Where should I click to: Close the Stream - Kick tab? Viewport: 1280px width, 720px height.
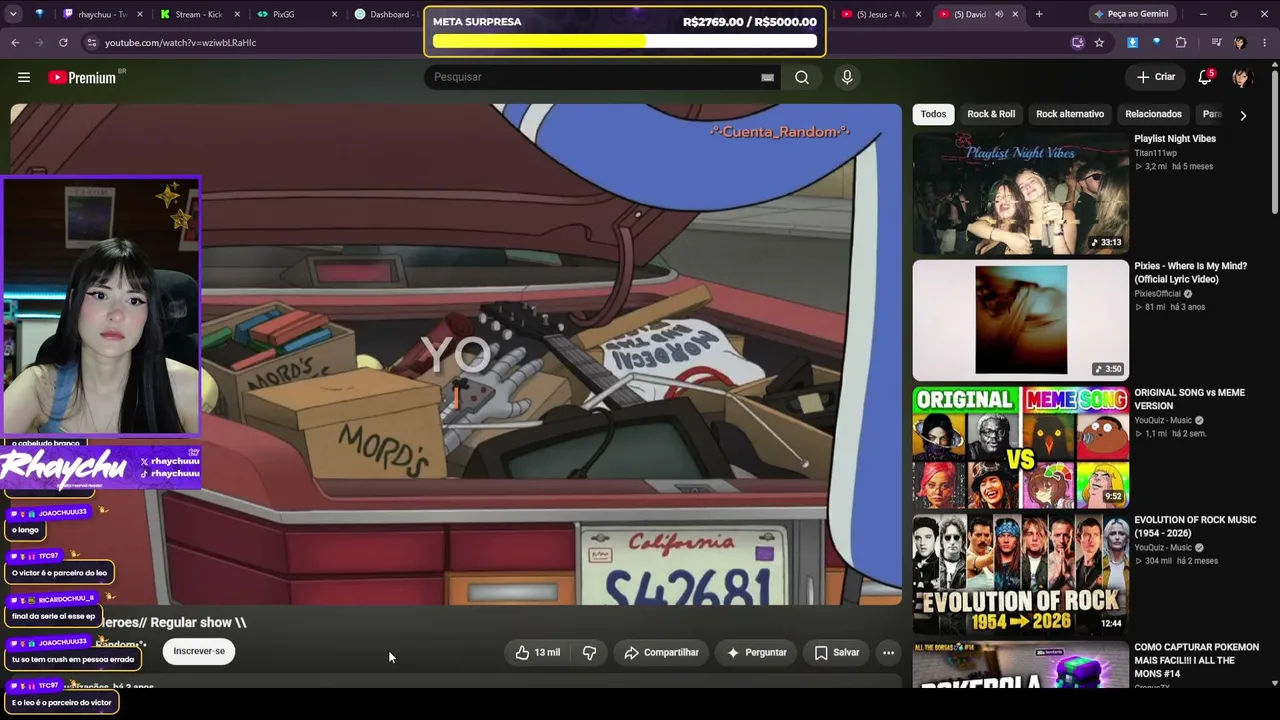tap(236, 14)
